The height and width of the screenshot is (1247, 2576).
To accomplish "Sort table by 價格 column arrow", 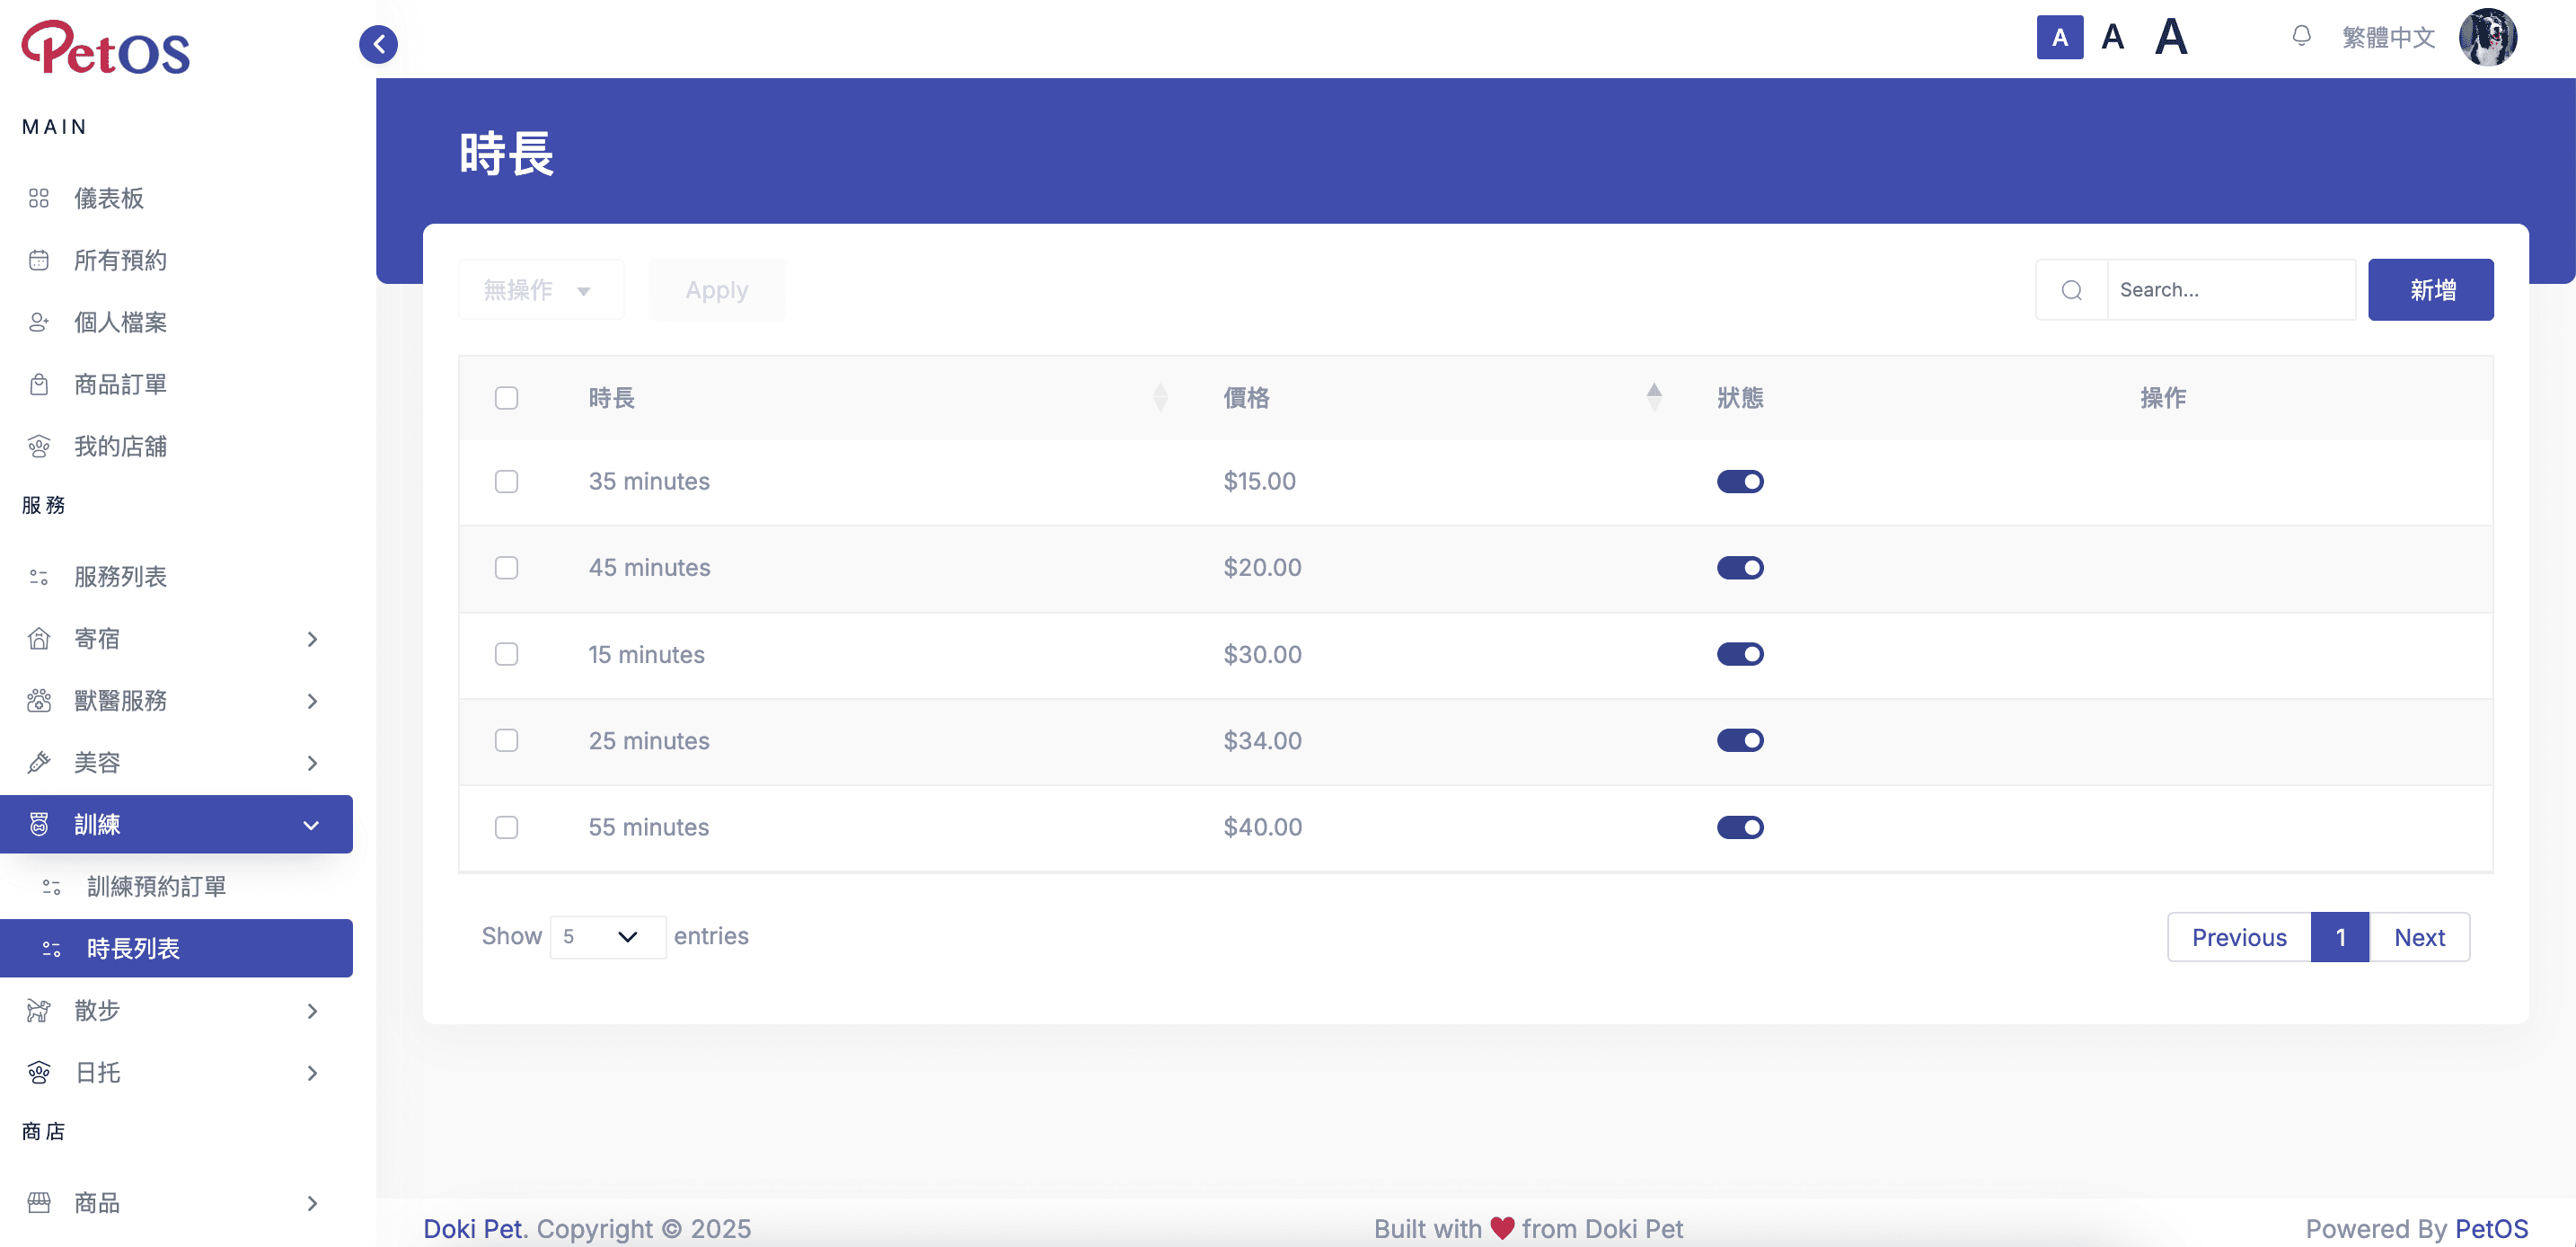I will click(1654, 397).
